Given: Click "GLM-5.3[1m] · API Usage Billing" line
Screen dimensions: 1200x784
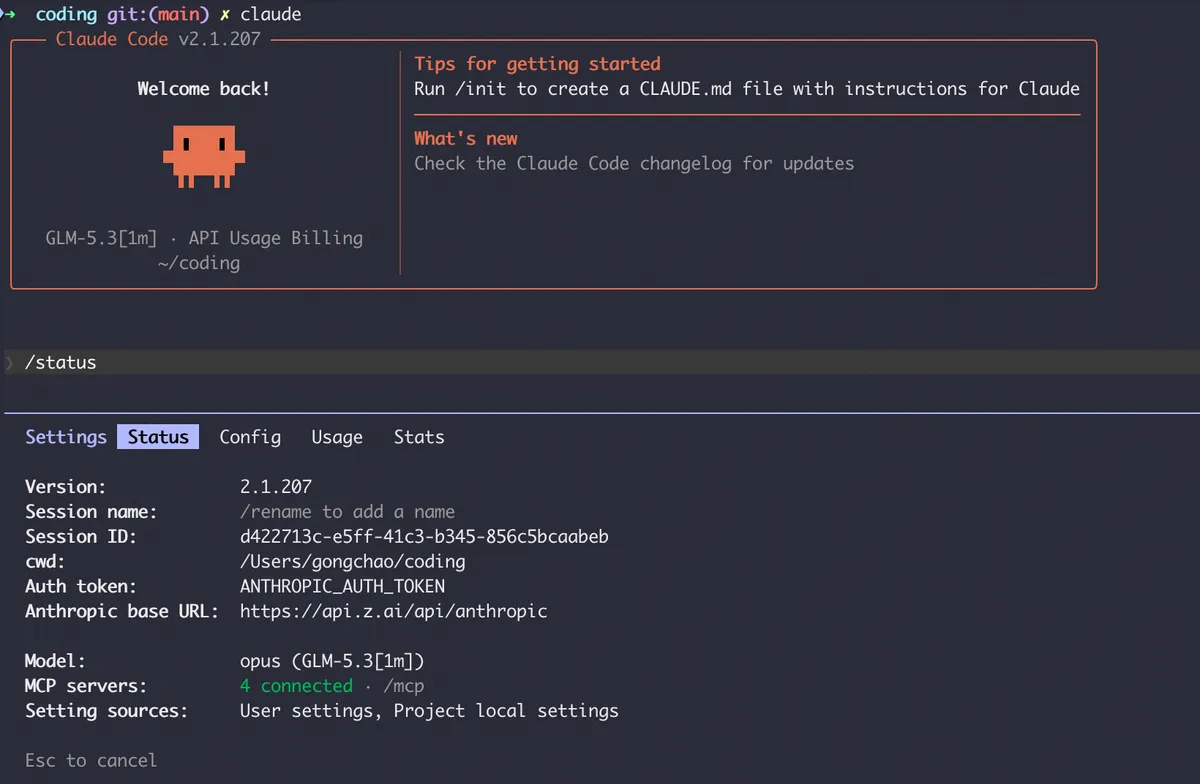Looking at the screenshot, I should 204,238.
